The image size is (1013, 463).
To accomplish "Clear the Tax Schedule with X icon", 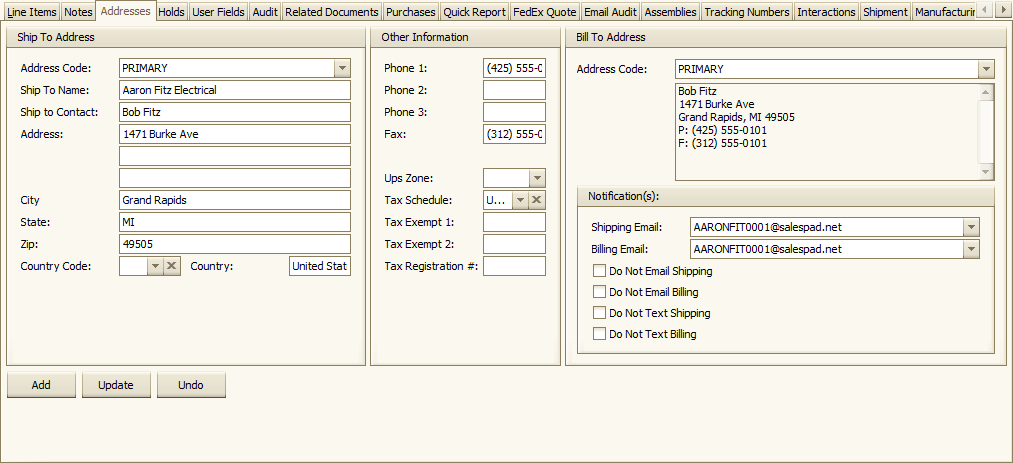I will tap(537, 200).
